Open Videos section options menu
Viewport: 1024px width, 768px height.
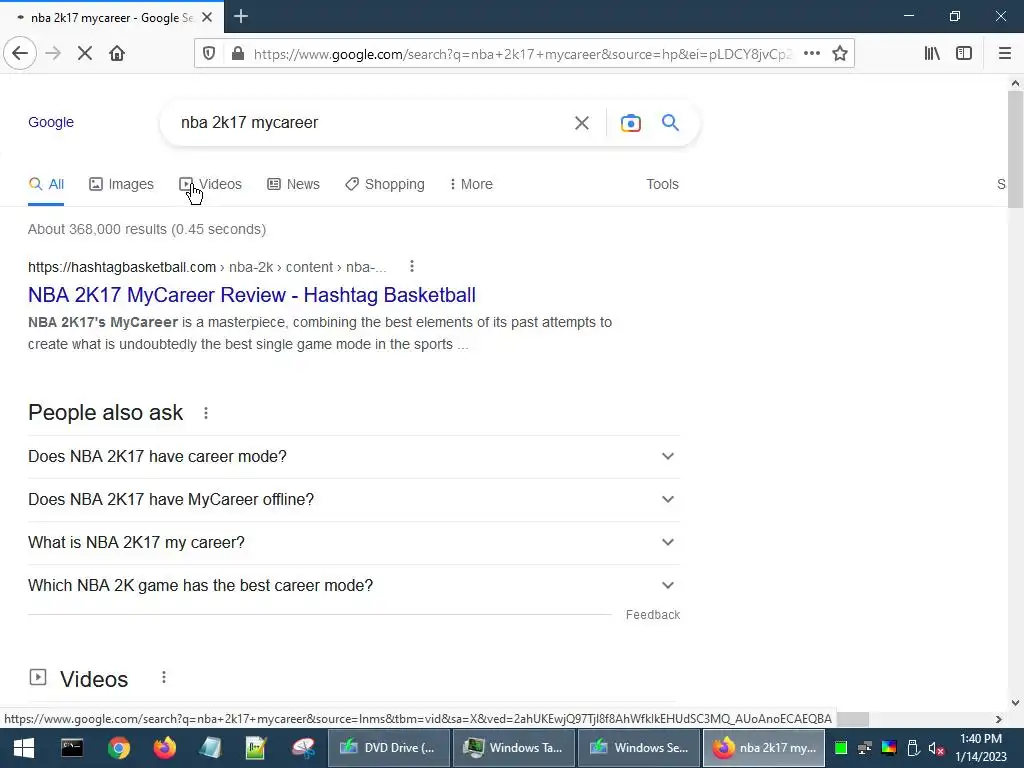pyautogui.click(x=164, y=678)
